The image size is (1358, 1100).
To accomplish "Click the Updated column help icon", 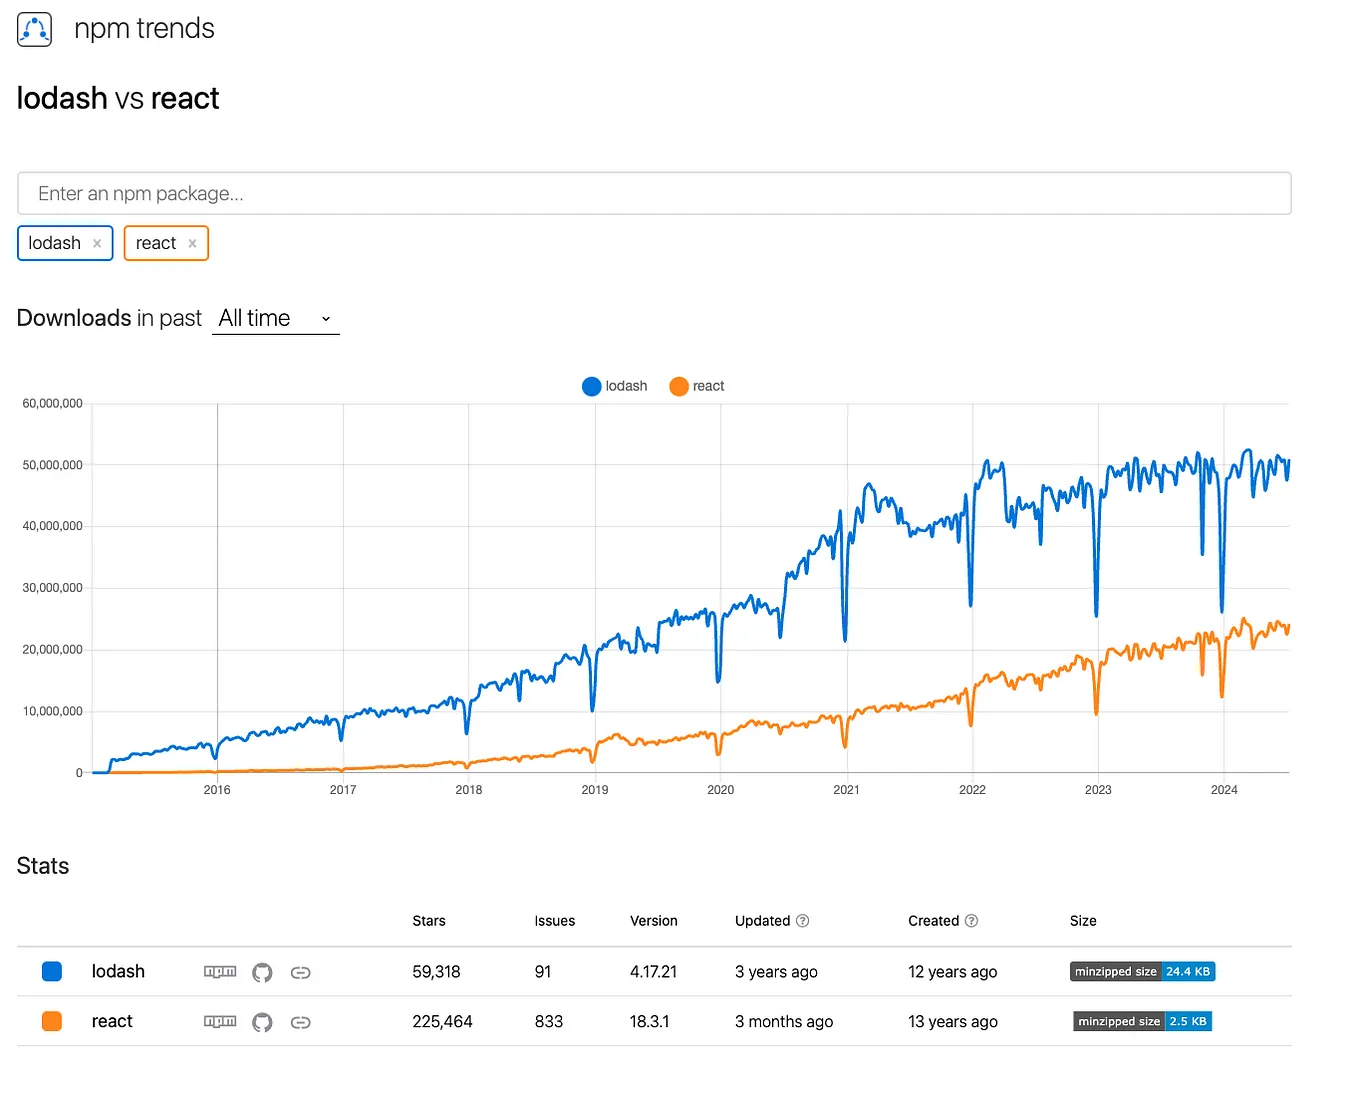I will pos(802,921).
